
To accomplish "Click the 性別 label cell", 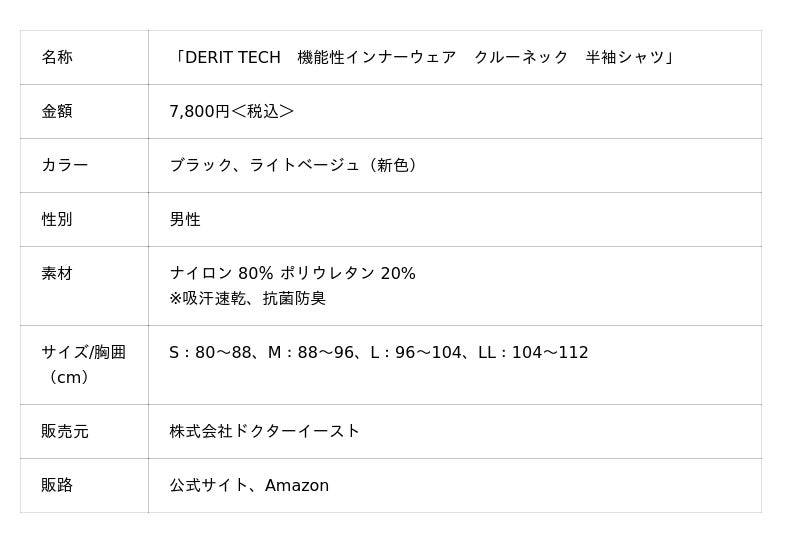I will coord(57,219).
